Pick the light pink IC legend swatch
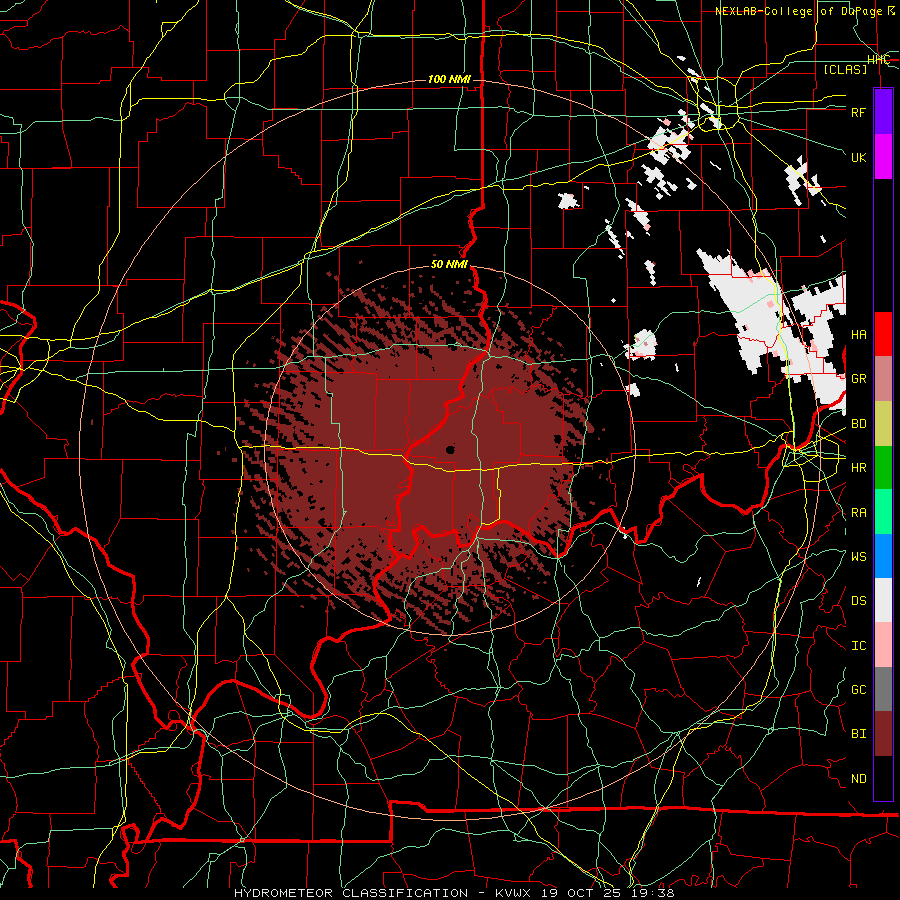The height and width of the screenshot is (900, 900). 883,645
